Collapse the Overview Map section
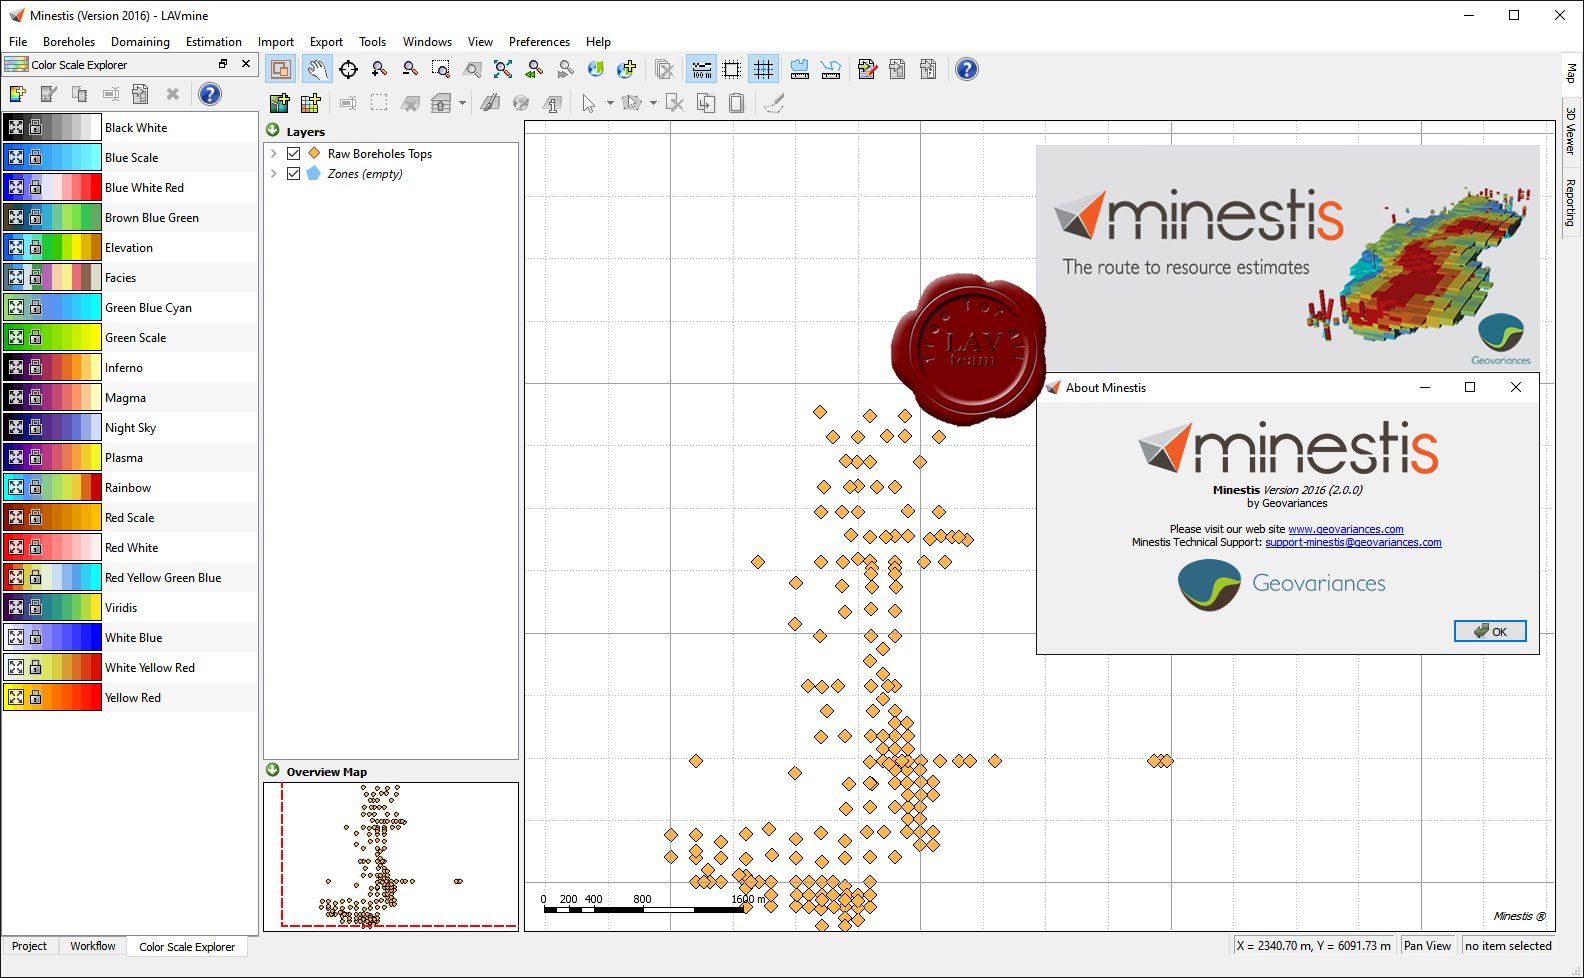This screenshot has height=978, width=1584. (273, 770)
